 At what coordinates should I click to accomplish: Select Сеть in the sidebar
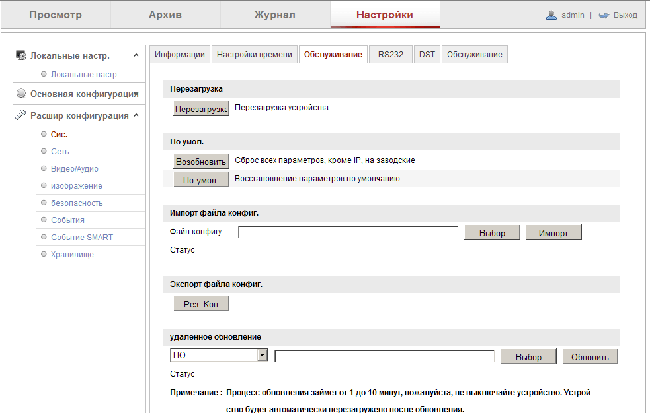60,151
